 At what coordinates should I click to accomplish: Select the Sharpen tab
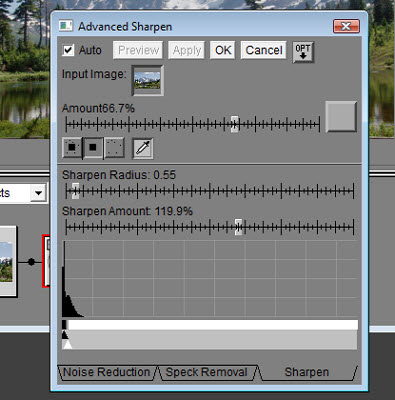tap(307, 372)
